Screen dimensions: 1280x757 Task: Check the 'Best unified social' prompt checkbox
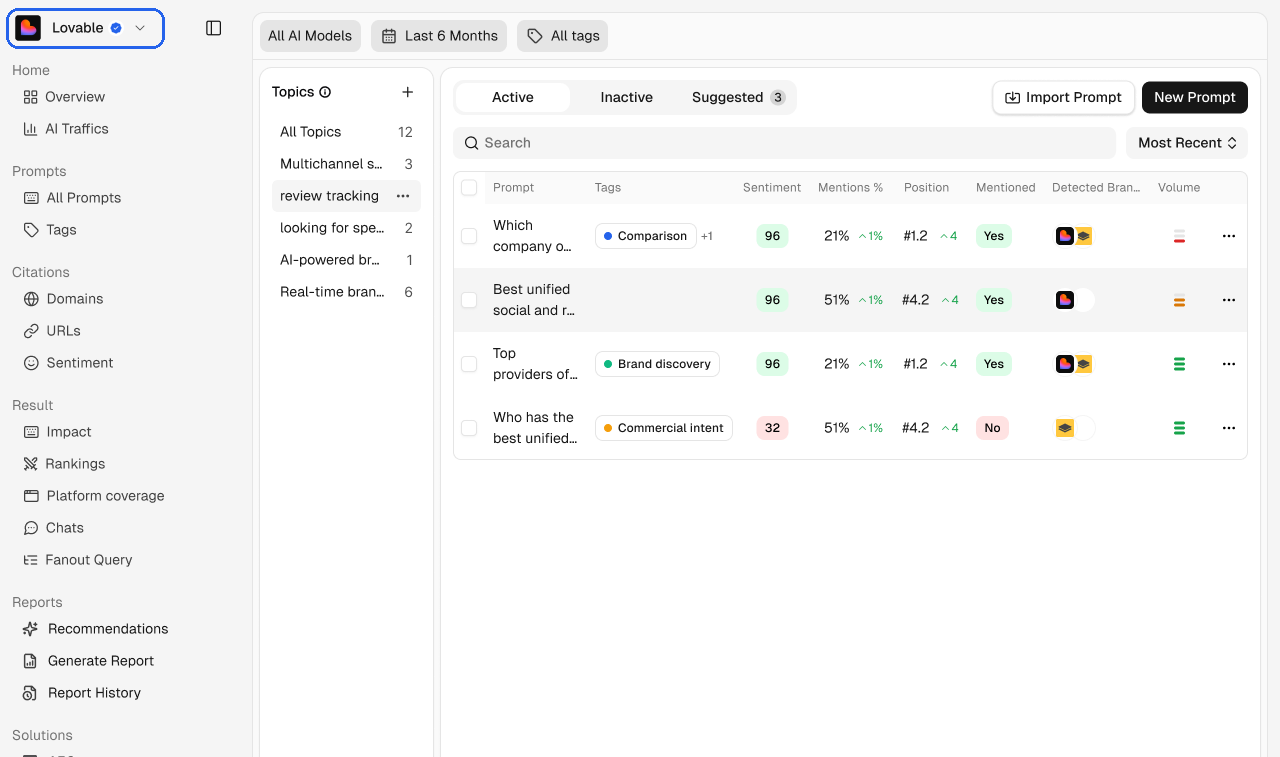click(x=469, y=300)
